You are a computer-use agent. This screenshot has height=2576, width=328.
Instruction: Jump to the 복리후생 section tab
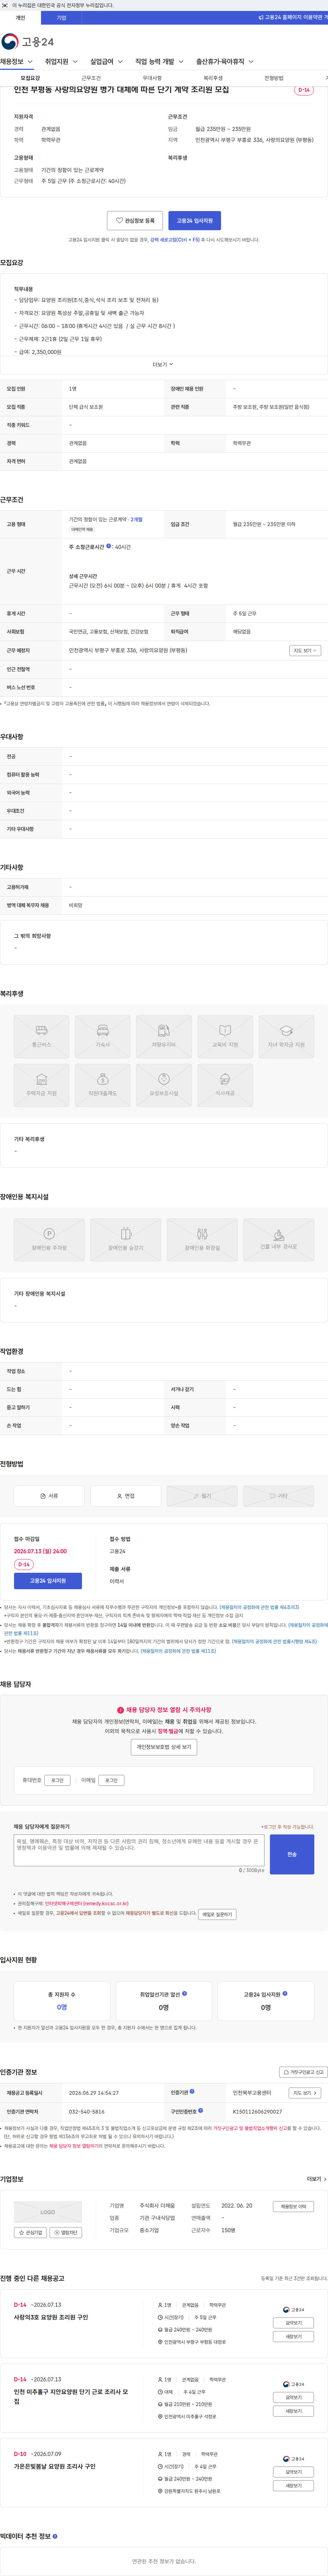click(x=213, y=78)
